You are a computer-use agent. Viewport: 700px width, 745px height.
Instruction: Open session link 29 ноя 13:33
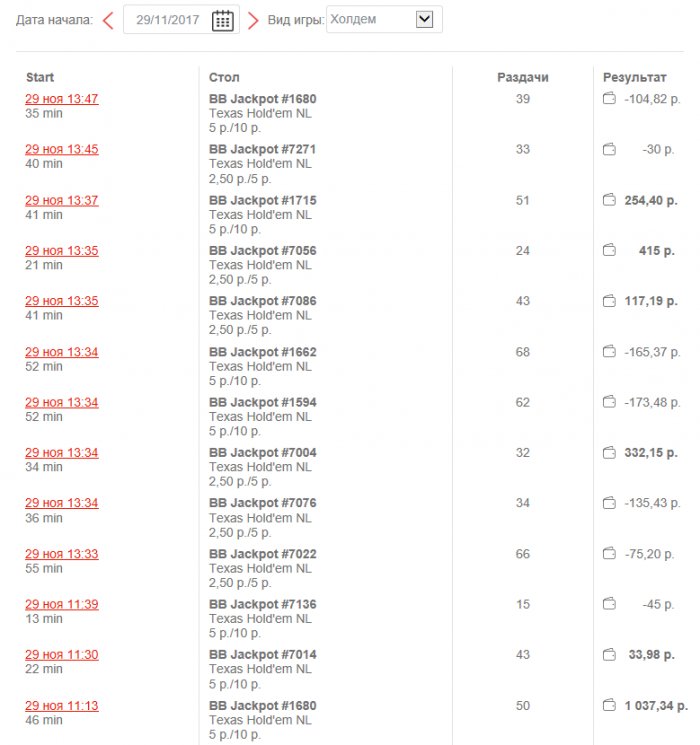tap(62, 553)
